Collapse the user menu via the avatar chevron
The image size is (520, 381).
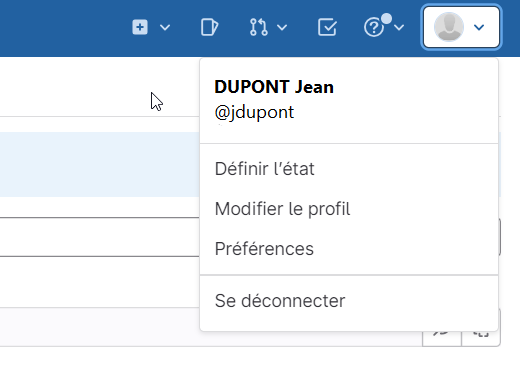(479, 27)
